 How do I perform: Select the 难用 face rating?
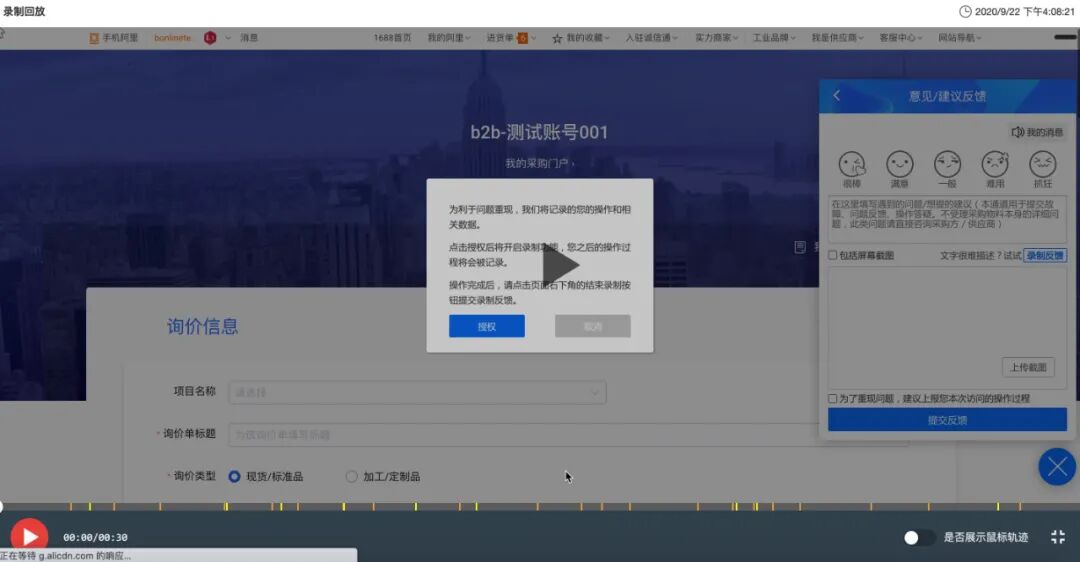point(995,169)
